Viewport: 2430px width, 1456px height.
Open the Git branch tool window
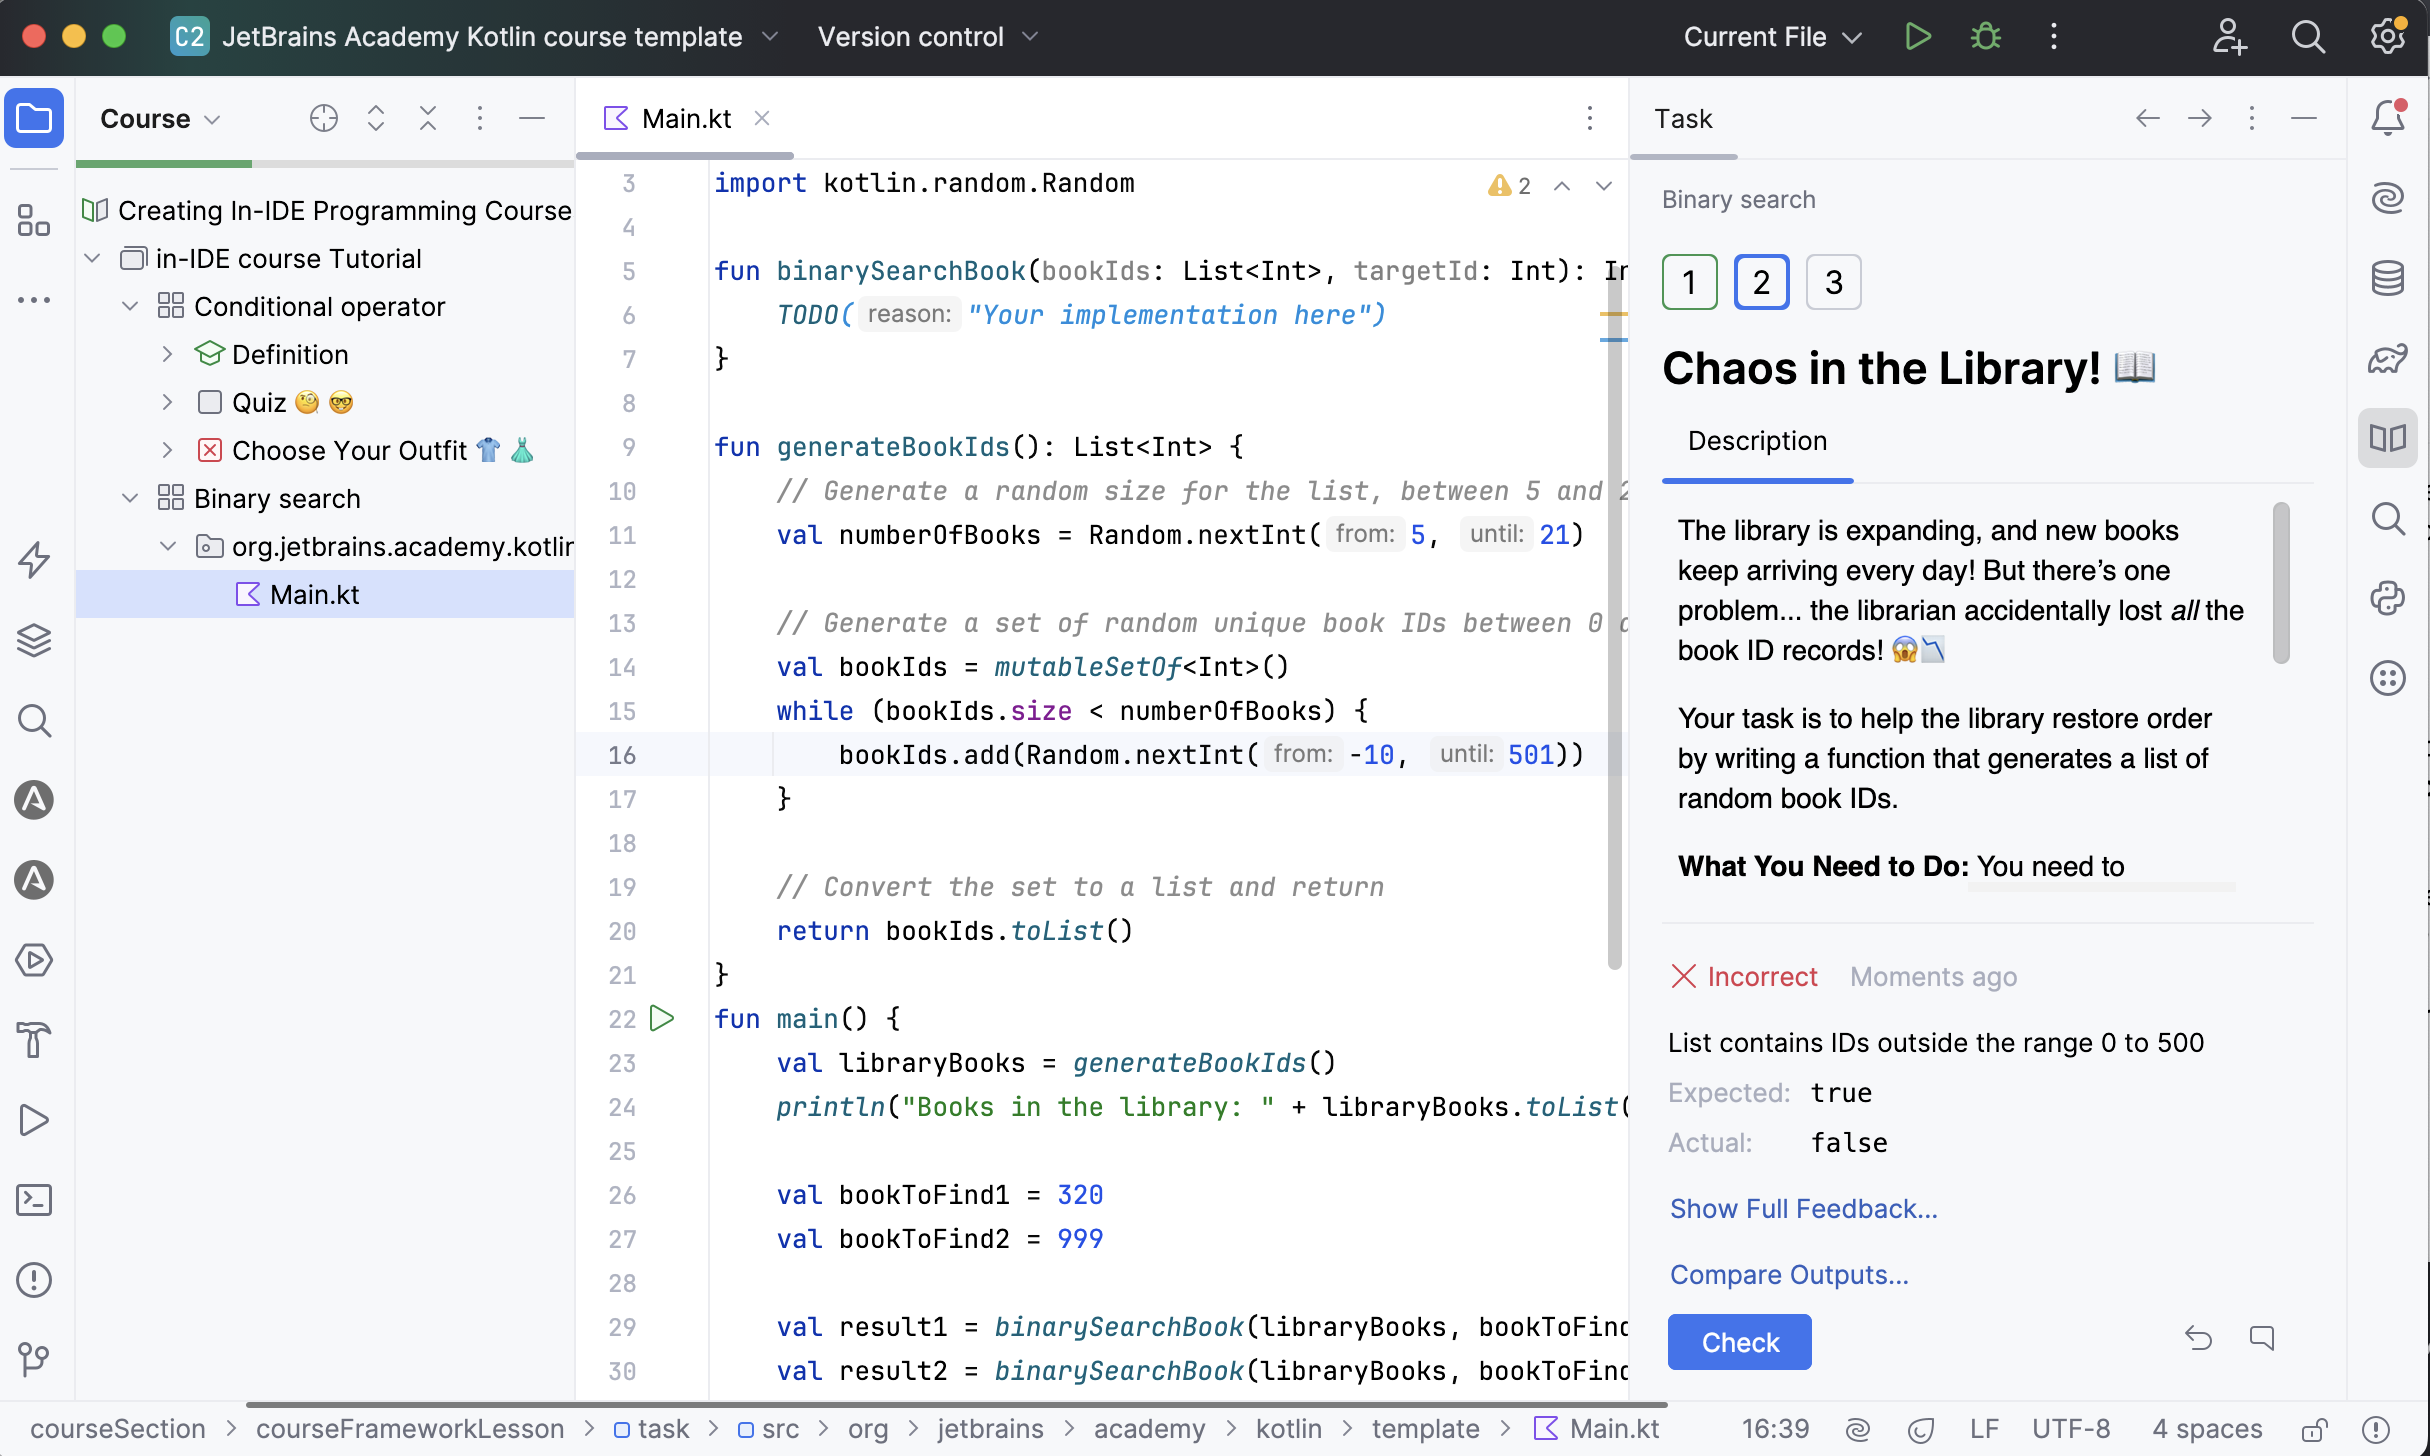click(x=34, y=1358)
